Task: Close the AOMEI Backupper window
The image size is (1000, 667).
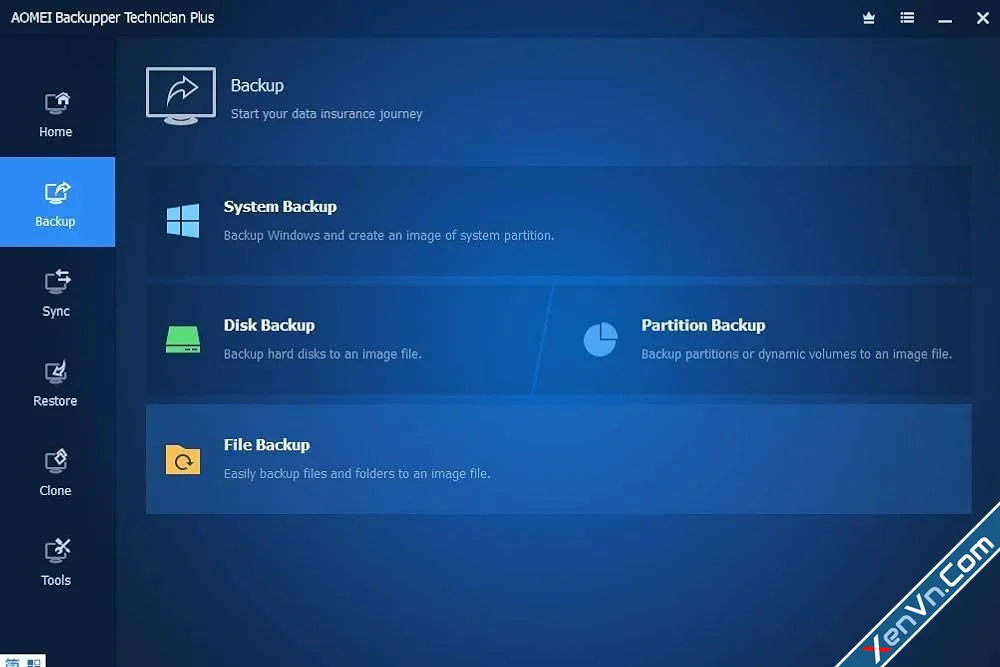Action: pyautogui.click(x=983, y=18)
